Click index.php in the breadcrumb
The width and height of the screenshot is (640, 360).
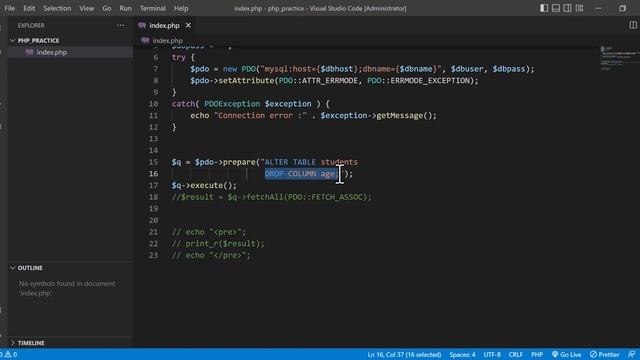[167, 40]
